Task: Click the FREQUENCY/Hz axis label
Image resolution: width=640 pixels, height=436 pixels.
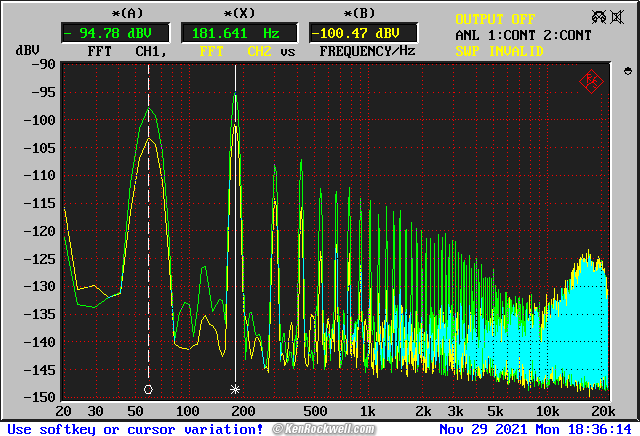Action: coord(367,51)
